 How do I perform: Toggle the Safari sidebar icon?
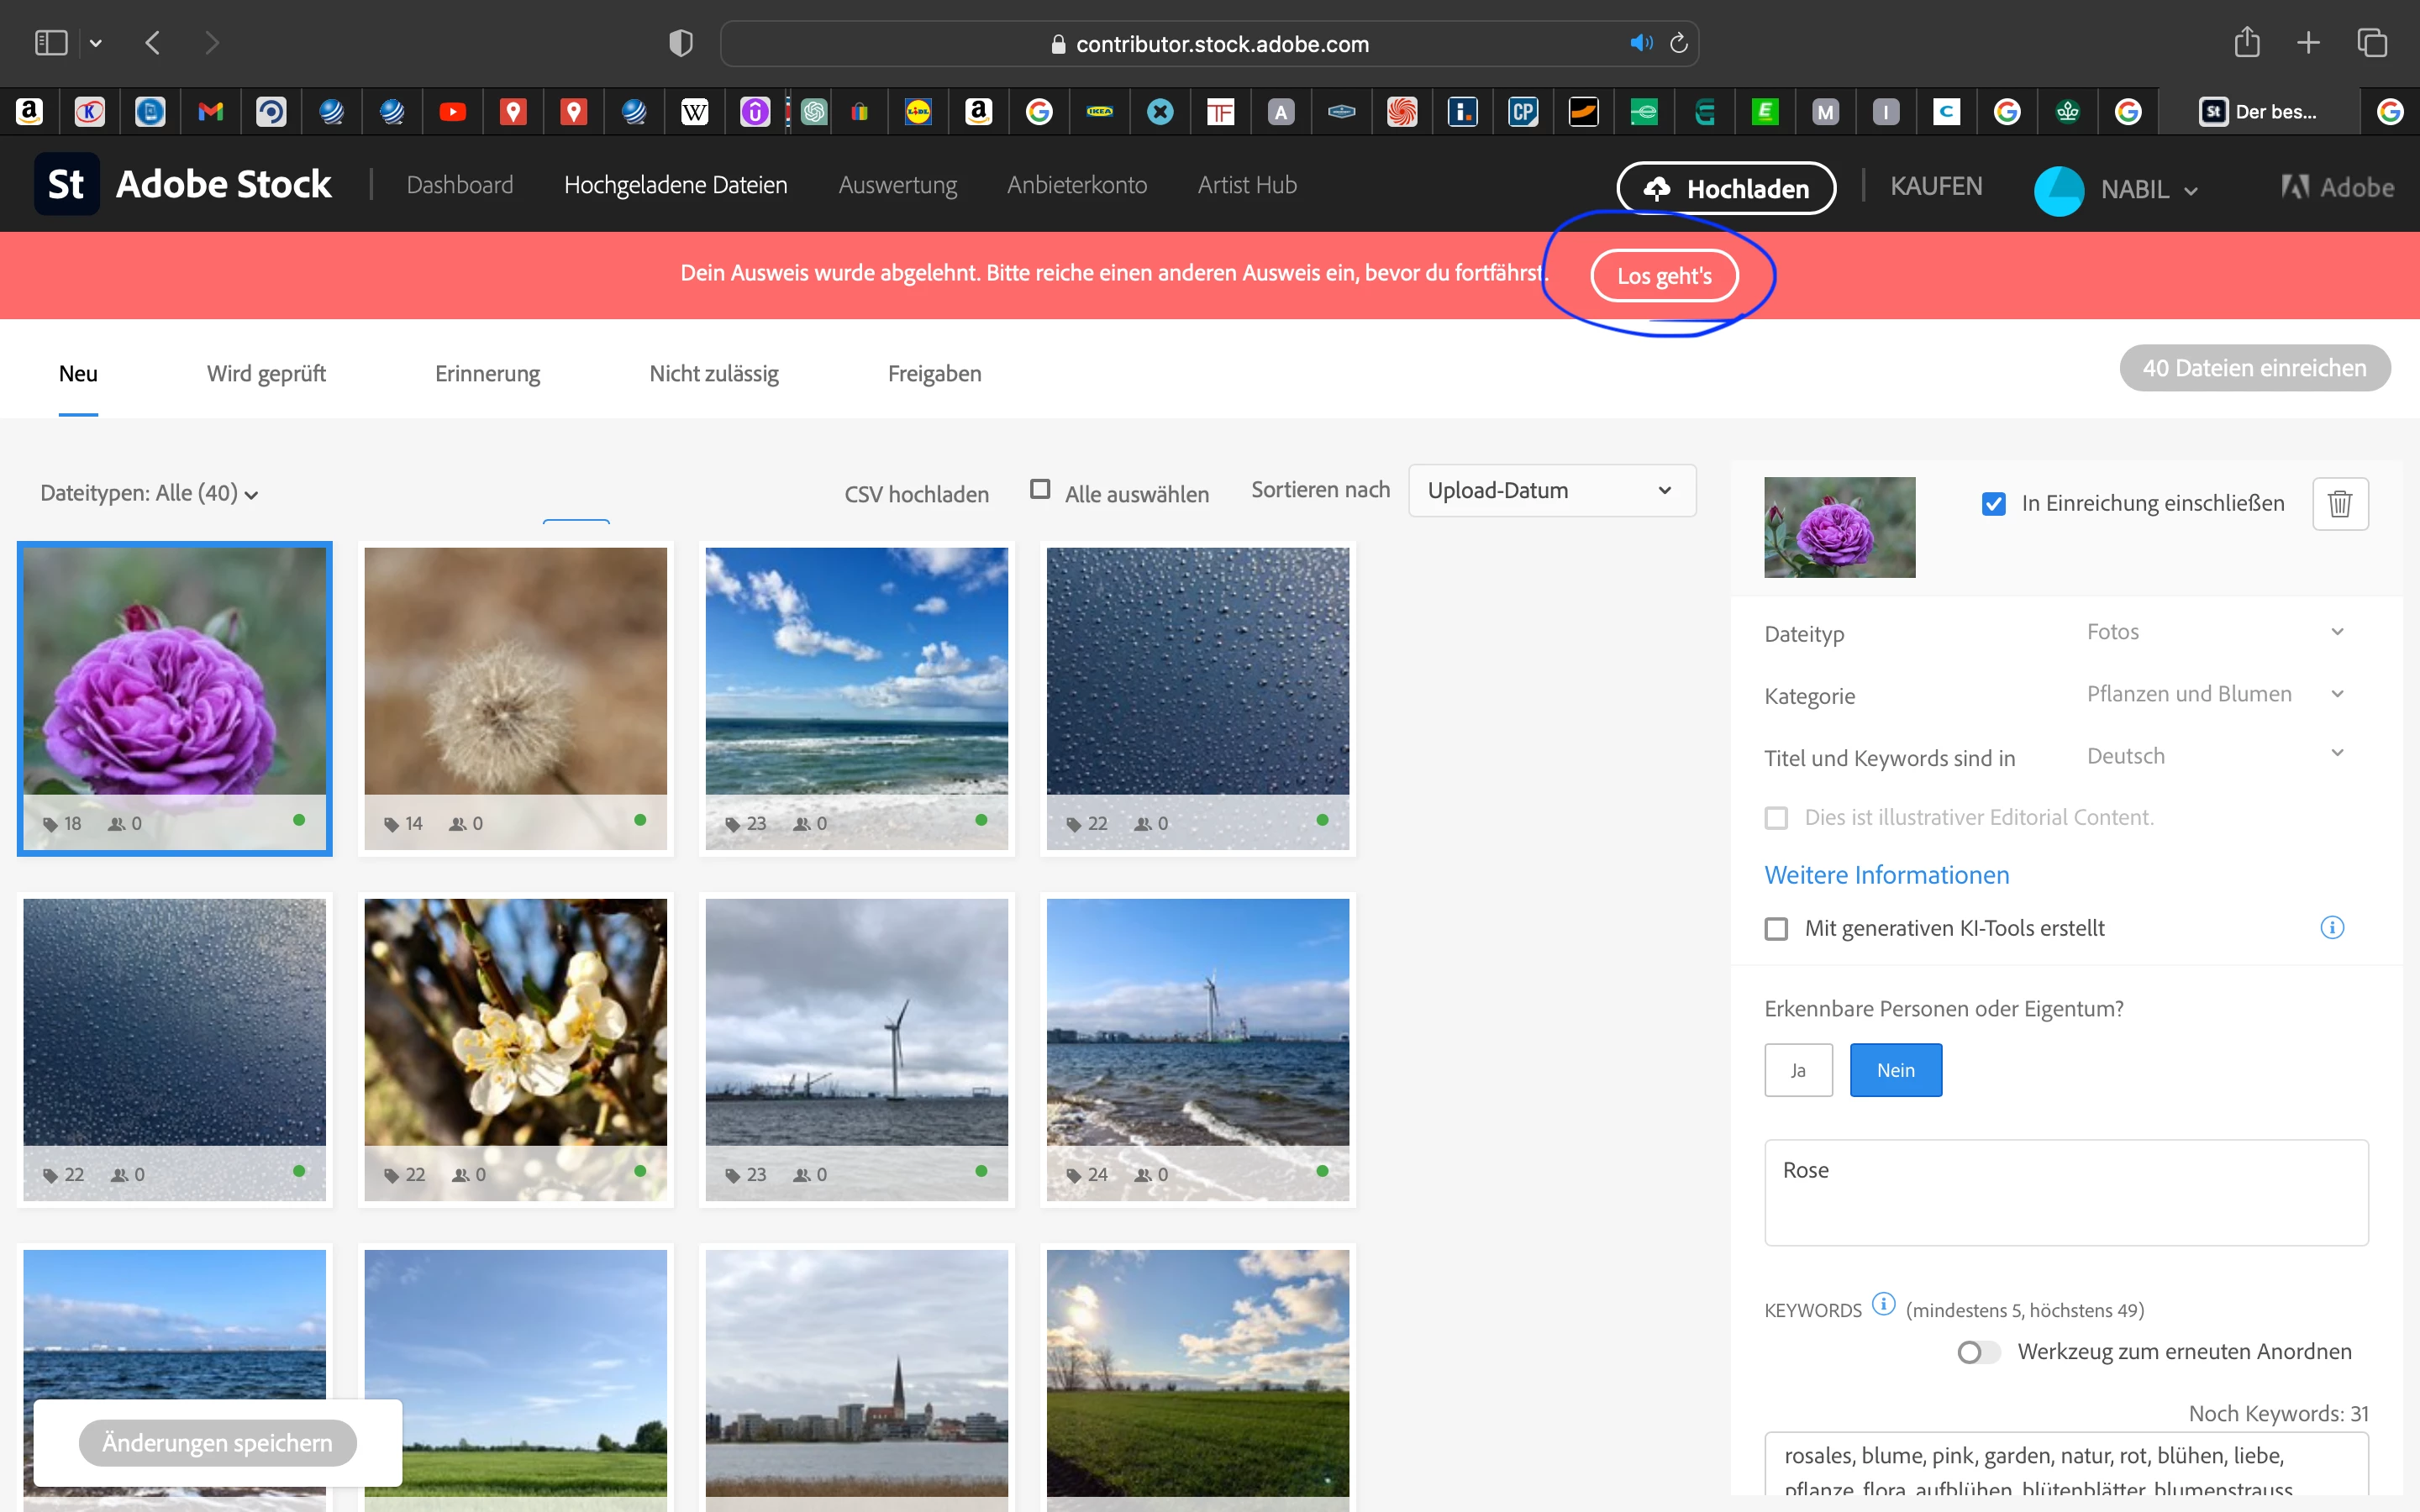click(x=50, y=43)
